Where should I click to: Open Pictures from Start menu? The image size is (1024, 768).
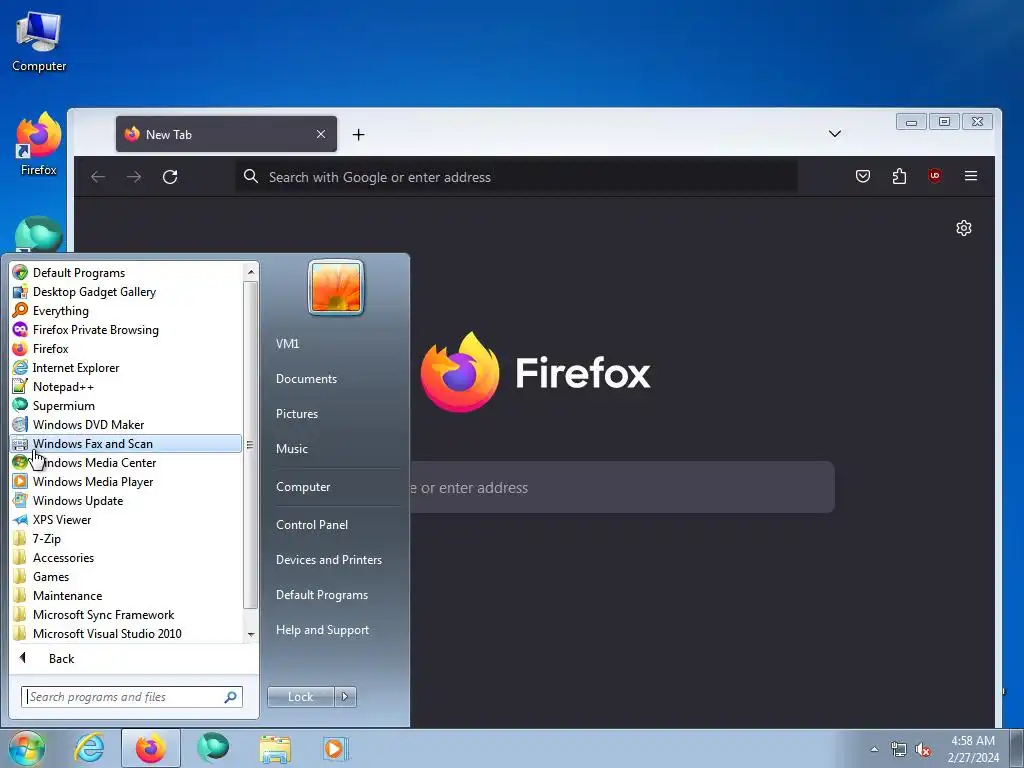click(296, 413)
